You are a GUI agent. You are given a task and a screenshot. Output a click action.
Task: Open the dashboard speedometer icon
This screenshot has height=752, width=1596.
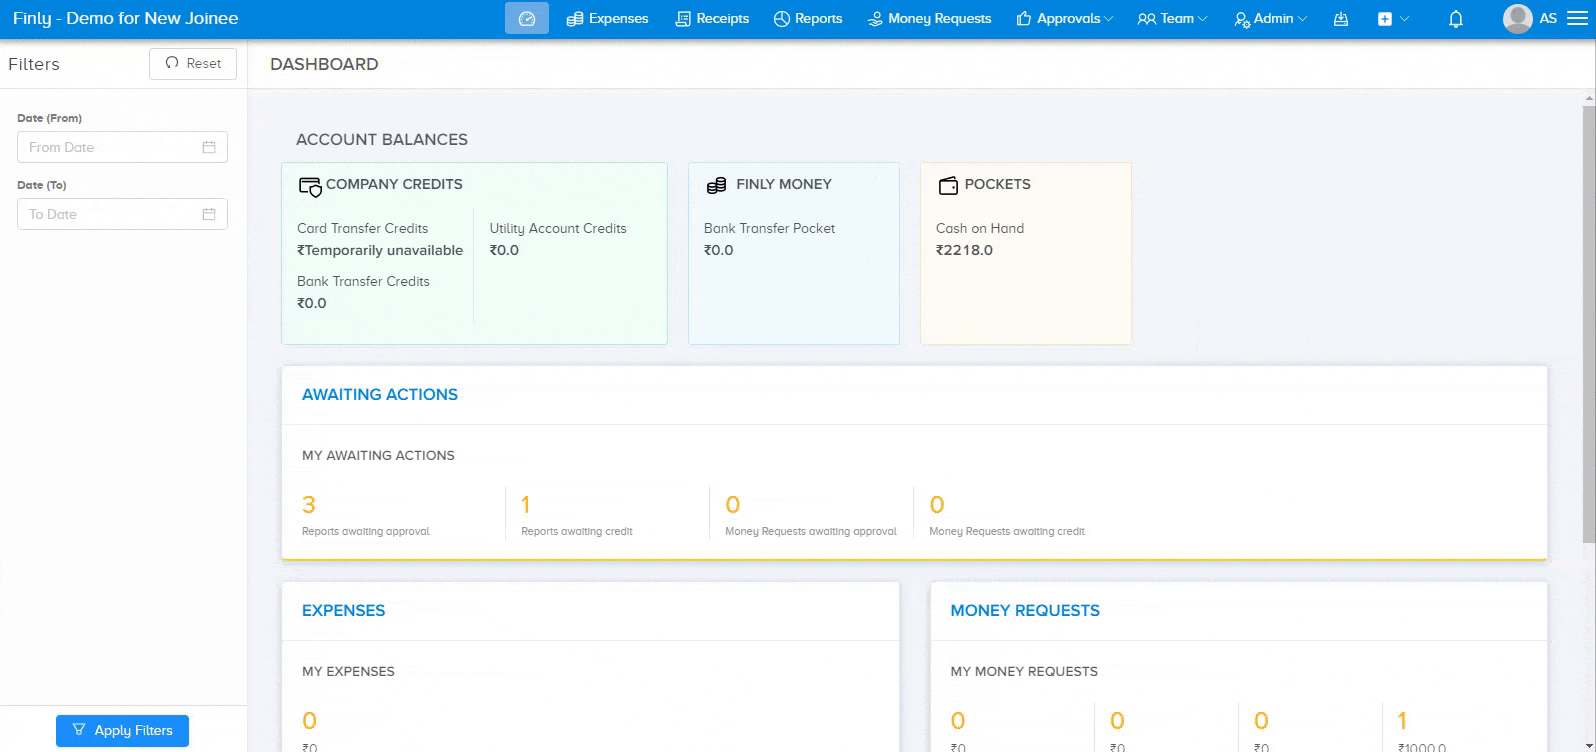[527, 19]
